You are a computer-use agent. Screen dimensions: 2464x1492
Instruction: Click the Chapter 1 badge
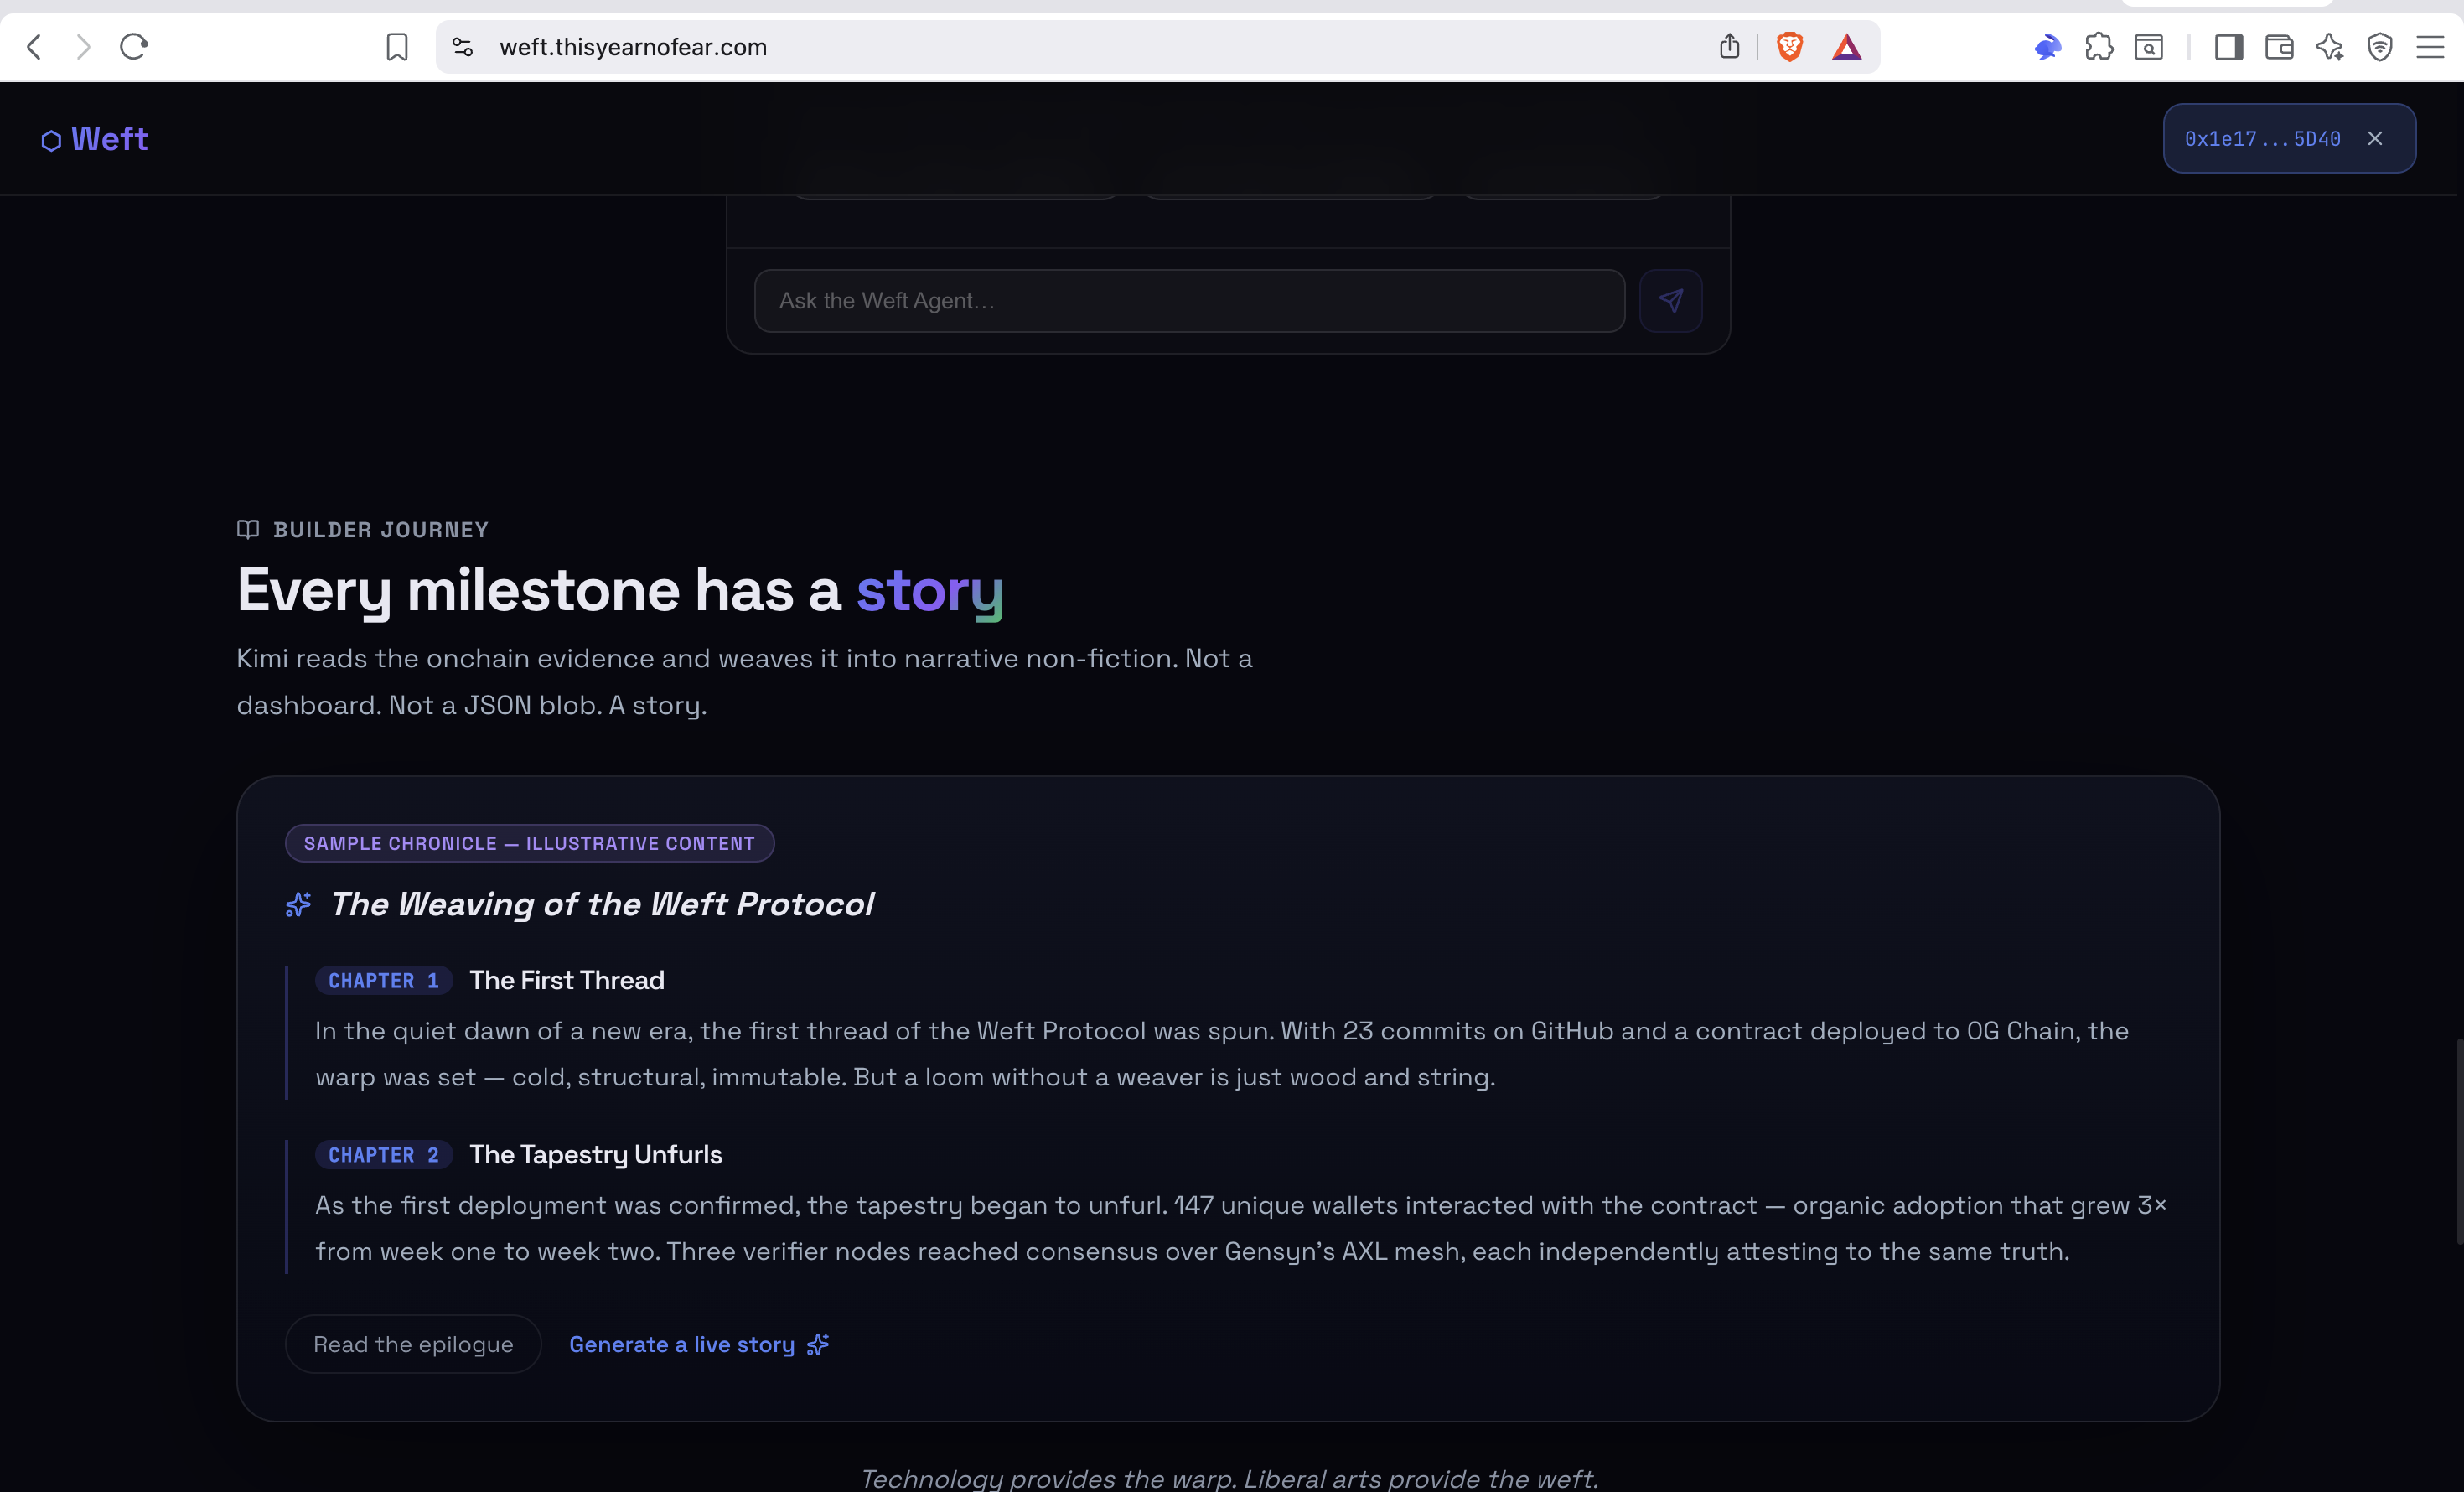pos(384,981)
